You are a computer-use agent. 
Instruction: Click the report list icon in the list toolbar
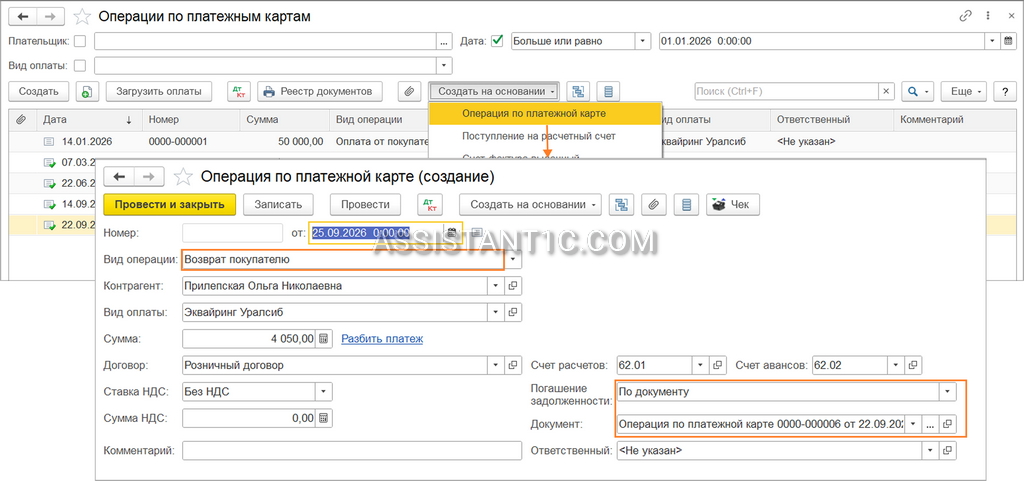[609, 91]
